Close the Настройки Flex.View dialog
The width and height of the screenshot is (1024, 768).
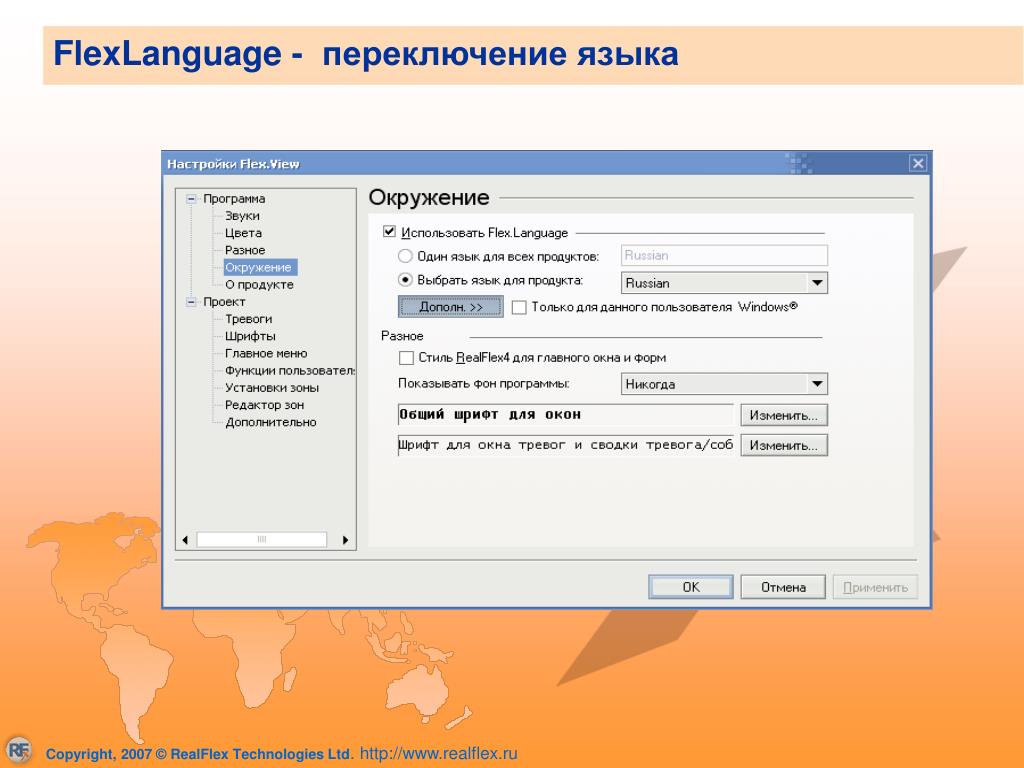(x=918, y=163)
